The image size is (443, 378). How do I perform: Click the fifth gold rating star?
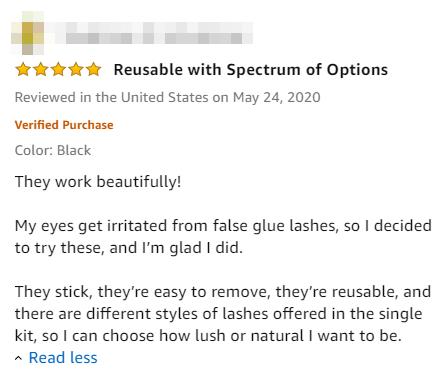[94, 70]
